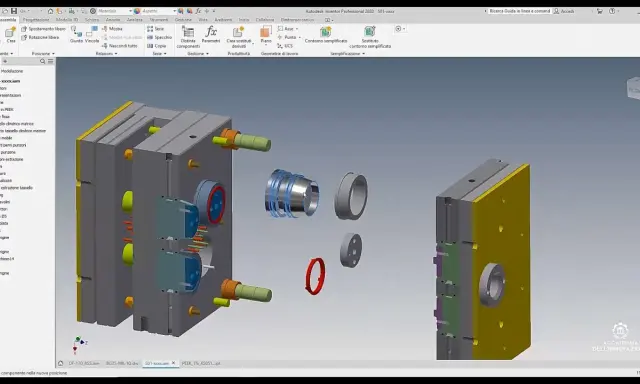Click Sostituto contorno semplificato tool
640x384 pixels.
click(x=370, y=37)
